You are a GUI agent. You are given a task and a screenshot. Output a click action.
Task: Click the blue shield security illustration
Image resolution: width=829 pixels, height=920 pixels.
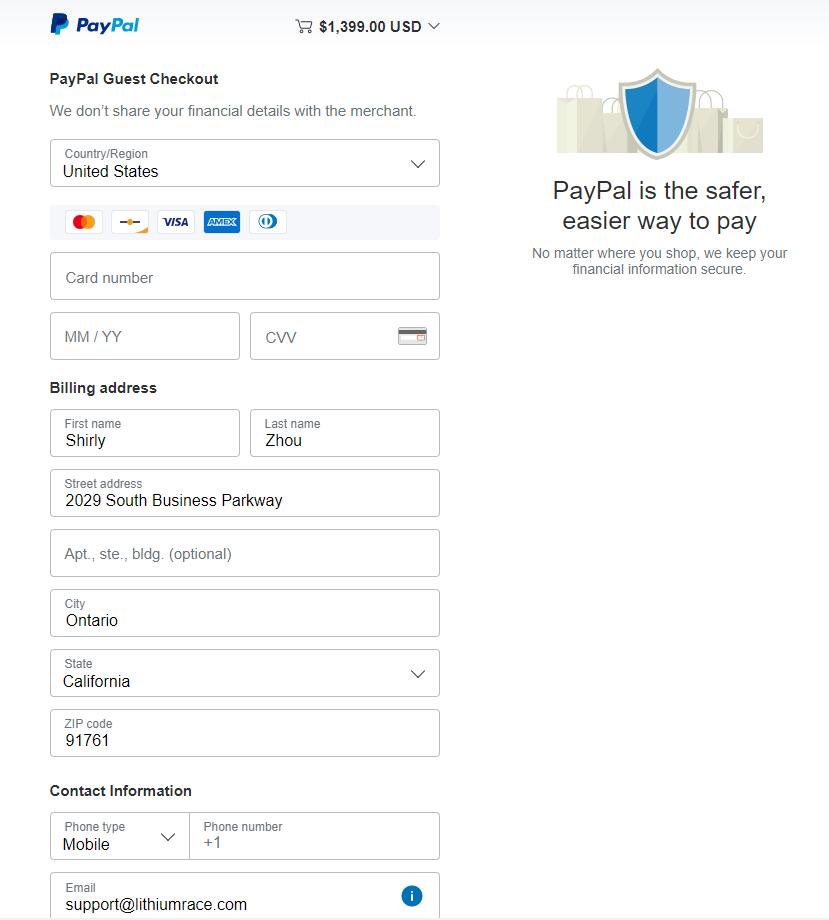coord(658,113)
